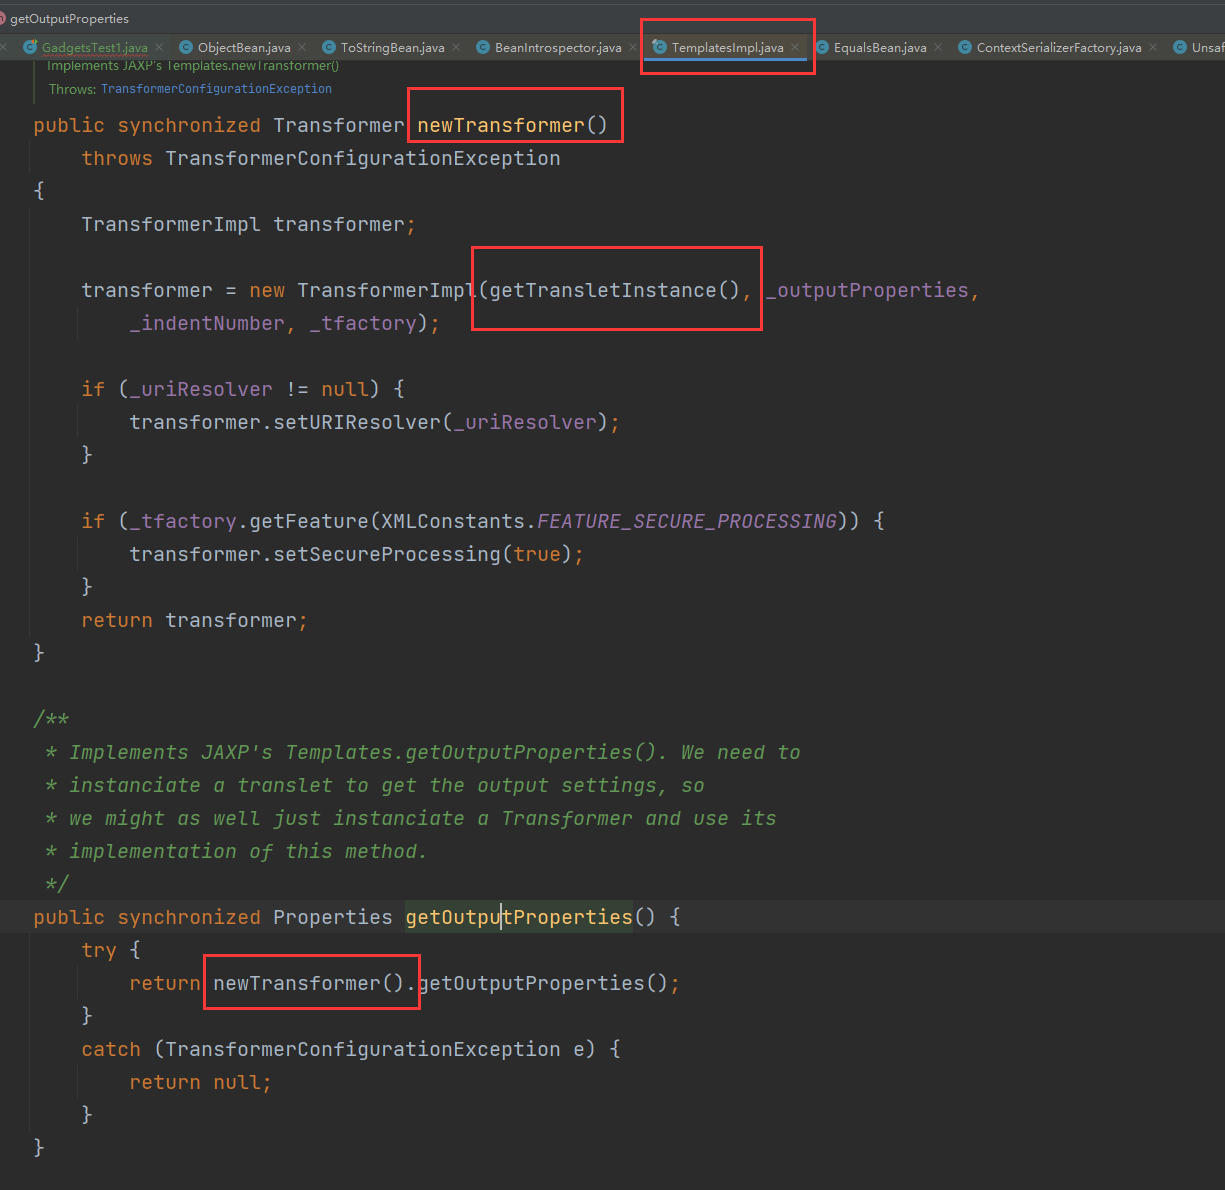
Task: Close the GadgetsTest1.java editor tab
Action: point(159,47)
